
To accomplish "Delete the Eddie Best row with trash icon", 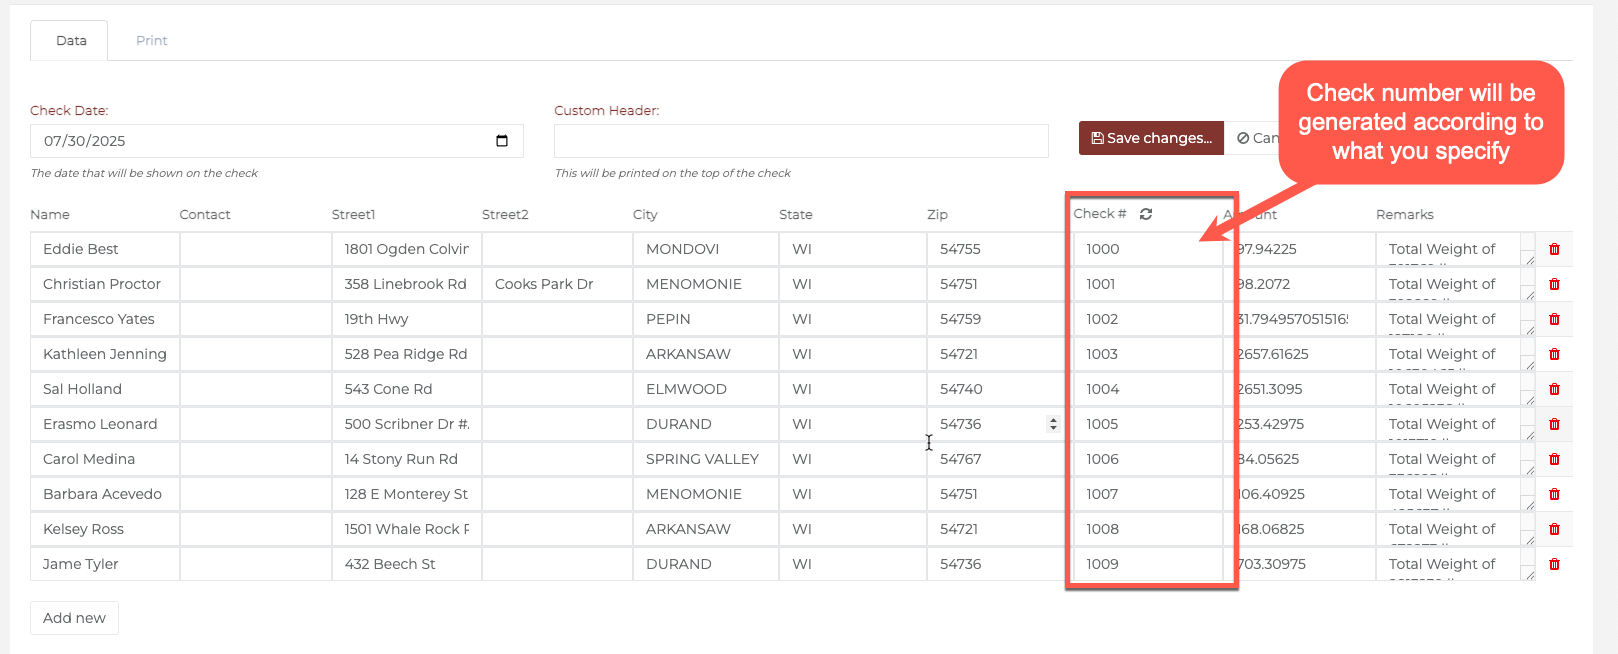I will tap(1554, 249).
